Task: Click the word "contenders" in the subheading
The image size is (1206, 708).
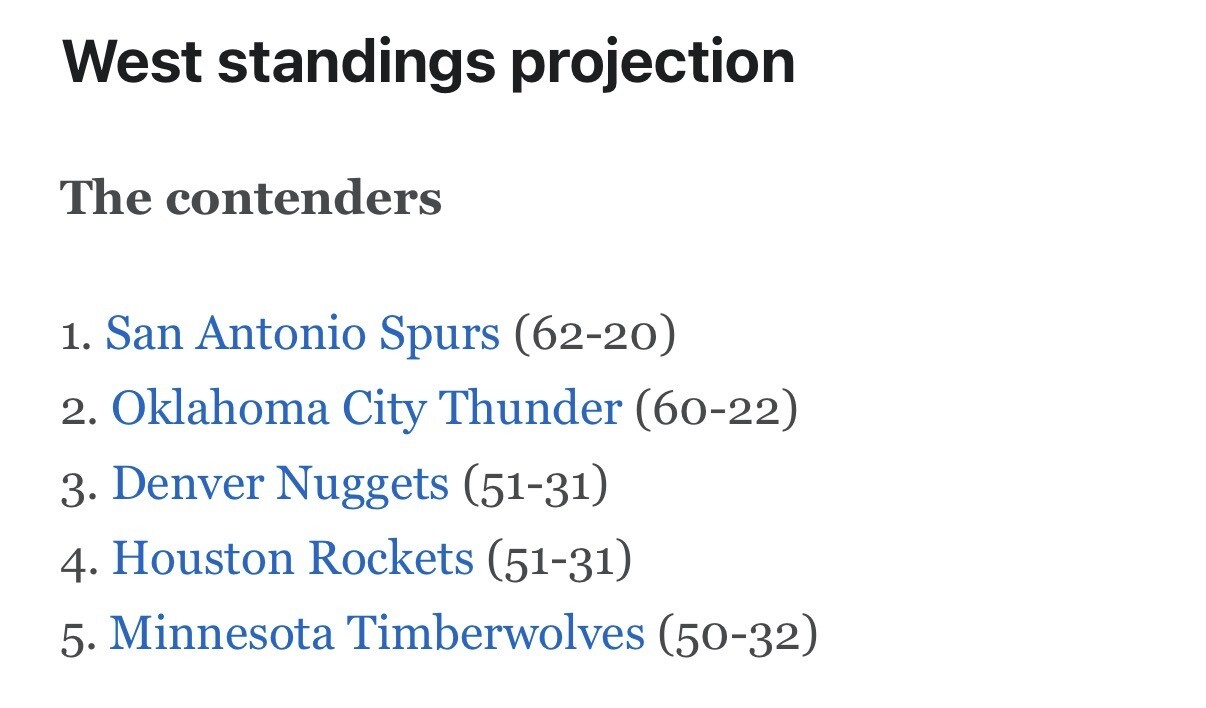Action: [303, 197]
